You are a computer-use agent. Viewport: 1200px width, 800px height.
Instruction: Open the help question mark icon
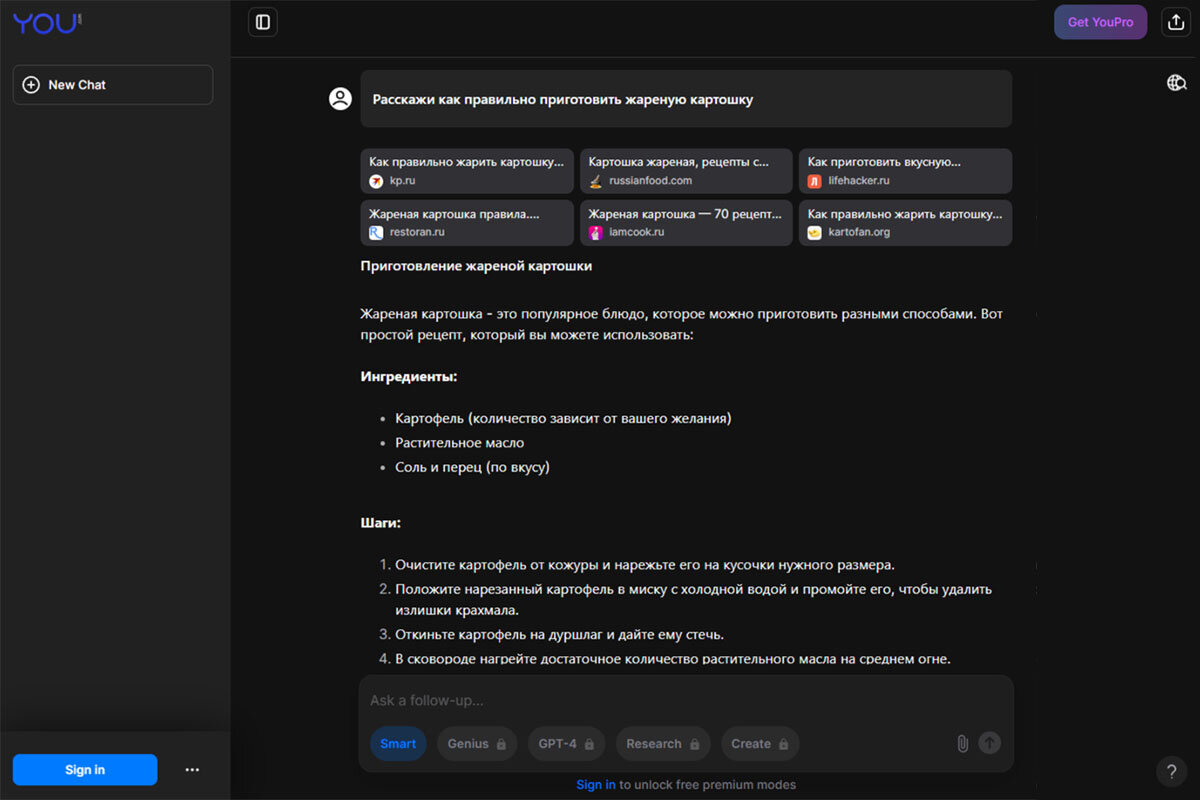1171,771
